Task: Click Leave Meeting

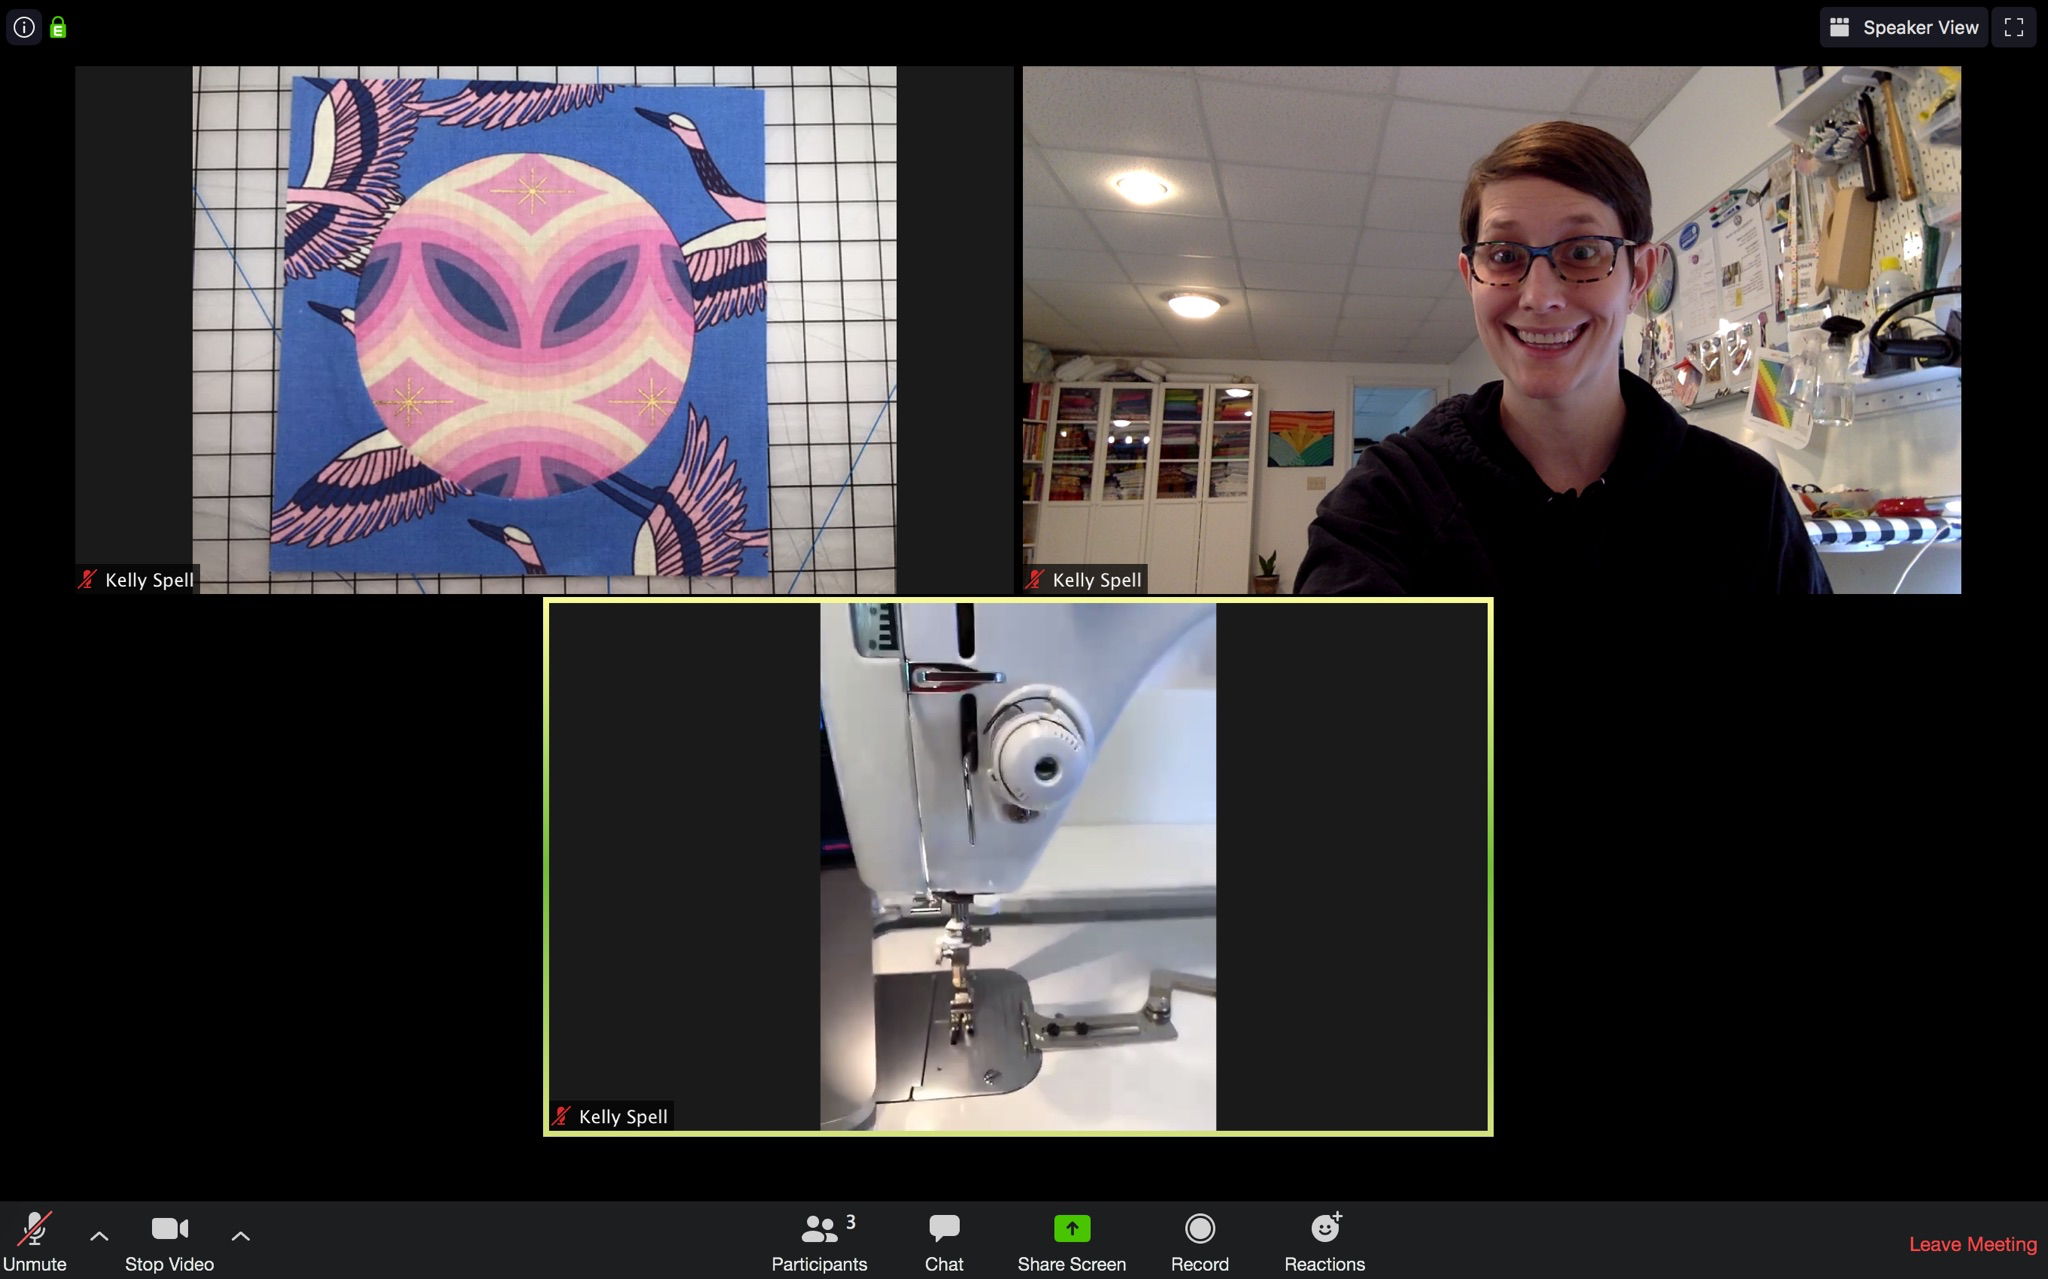Action: coord(1972,1244)
